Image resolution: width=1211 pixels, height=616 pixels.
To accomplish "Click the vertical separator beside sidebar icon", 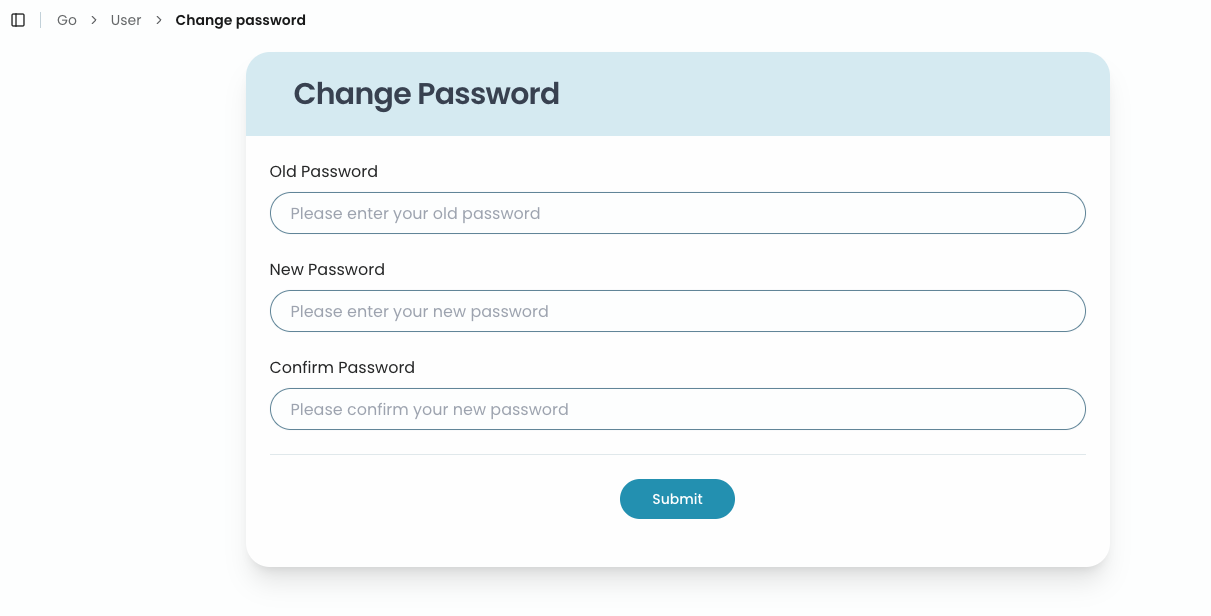I will pyautogui.click(x=41, y=20).
